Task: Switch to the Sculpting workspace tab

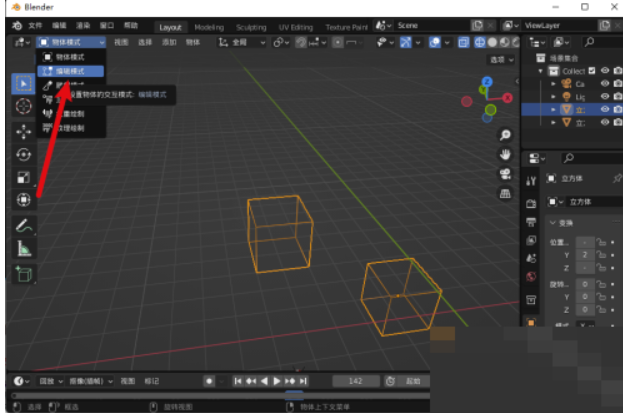Action: tap(251, 27)
